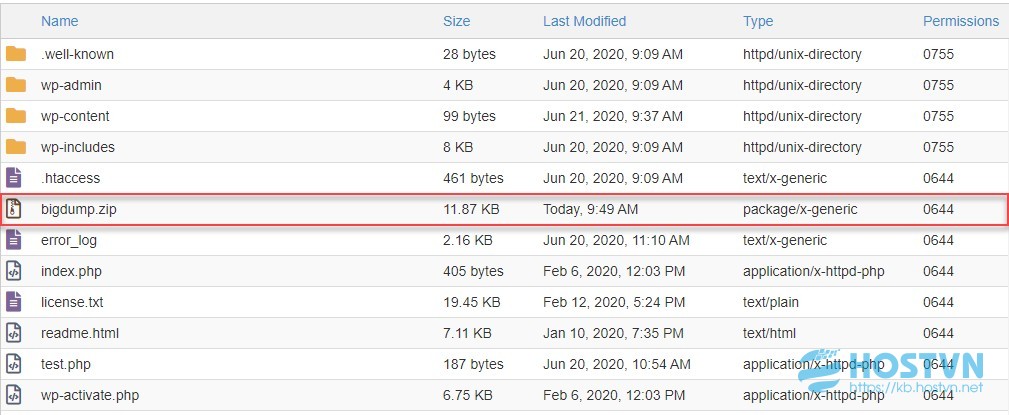Click the wp-activate.php file icon
The height and width of the screenshot is (415, 1009).
(x=14, y=394)
